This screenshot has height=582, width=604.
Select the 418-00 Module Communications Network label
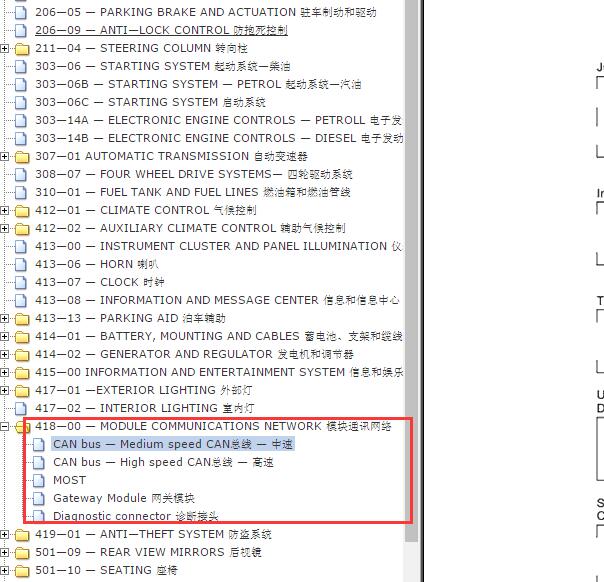coord(213,426)
